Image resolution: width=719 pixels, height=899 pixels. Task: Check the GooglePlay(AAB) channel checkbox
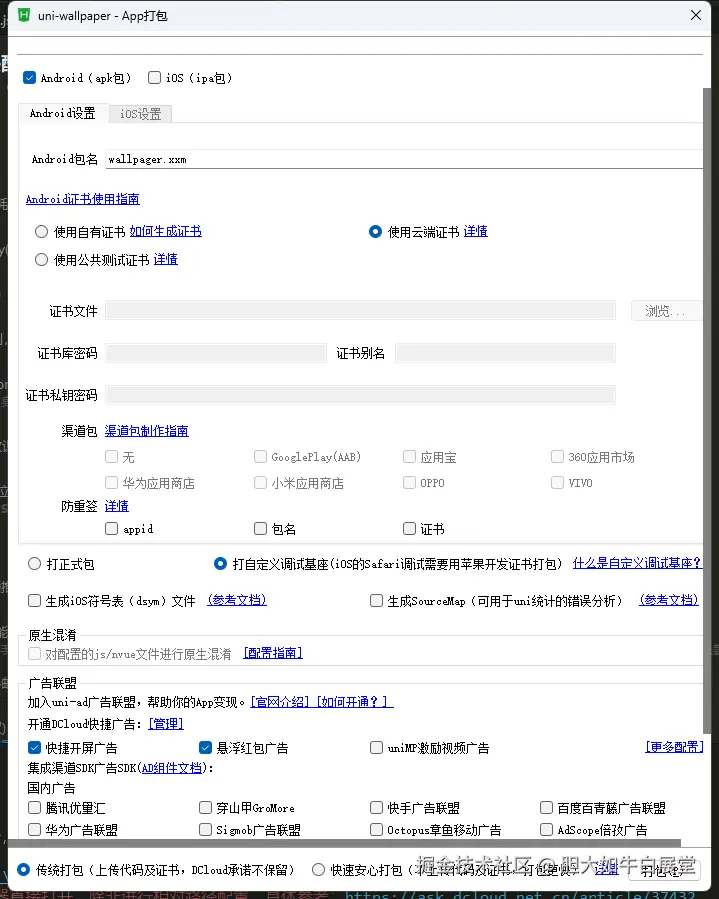click(x=260, y=456)
